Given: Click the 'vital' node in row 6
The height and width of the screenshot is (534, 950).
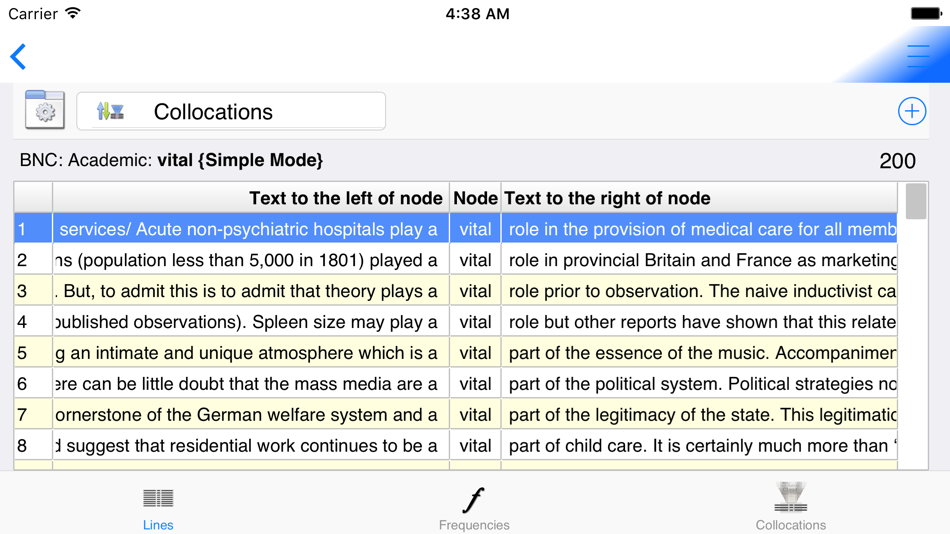Looking at the screenshot, I should tap(475, 384).
